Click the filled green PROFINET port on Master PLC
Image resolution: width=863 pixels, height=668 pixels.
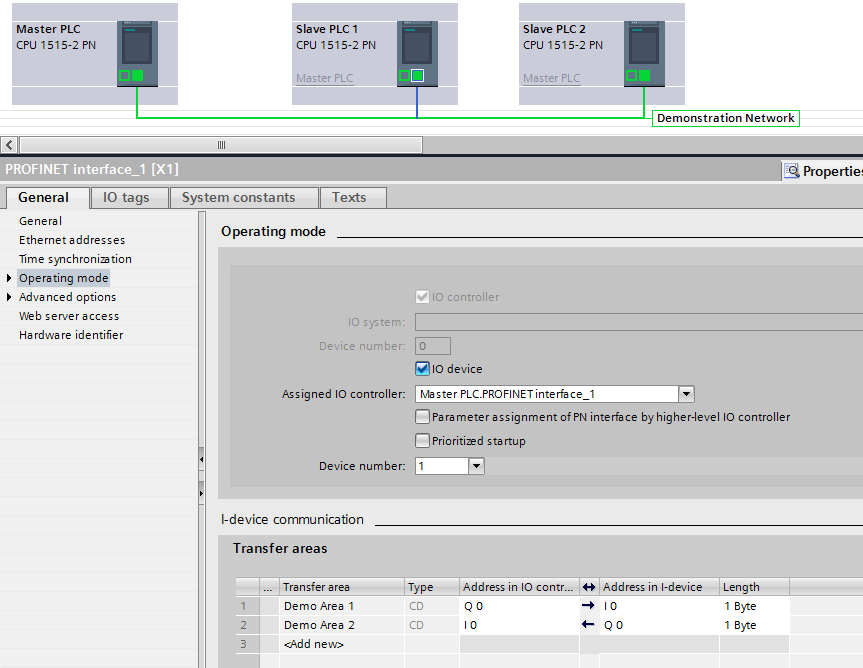pyautogui.click(x=138, y=75)
